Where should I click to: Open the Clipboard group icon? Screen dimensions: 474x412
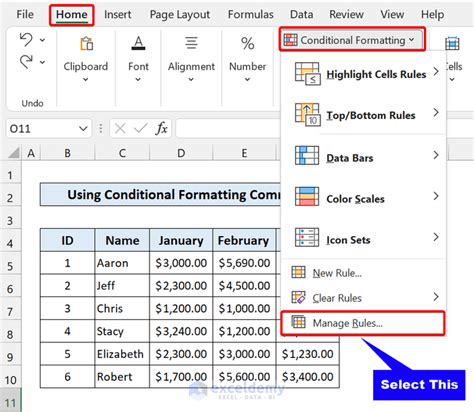(x=86, y=43)
